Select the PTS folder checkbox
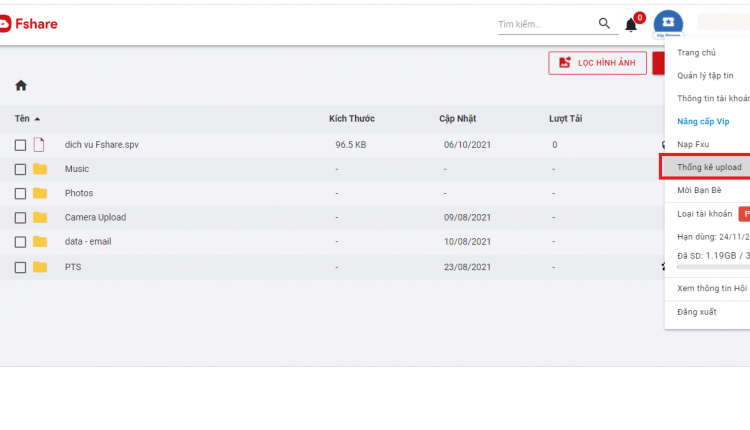Screen dimensions: 750x430 pos(20,267)
